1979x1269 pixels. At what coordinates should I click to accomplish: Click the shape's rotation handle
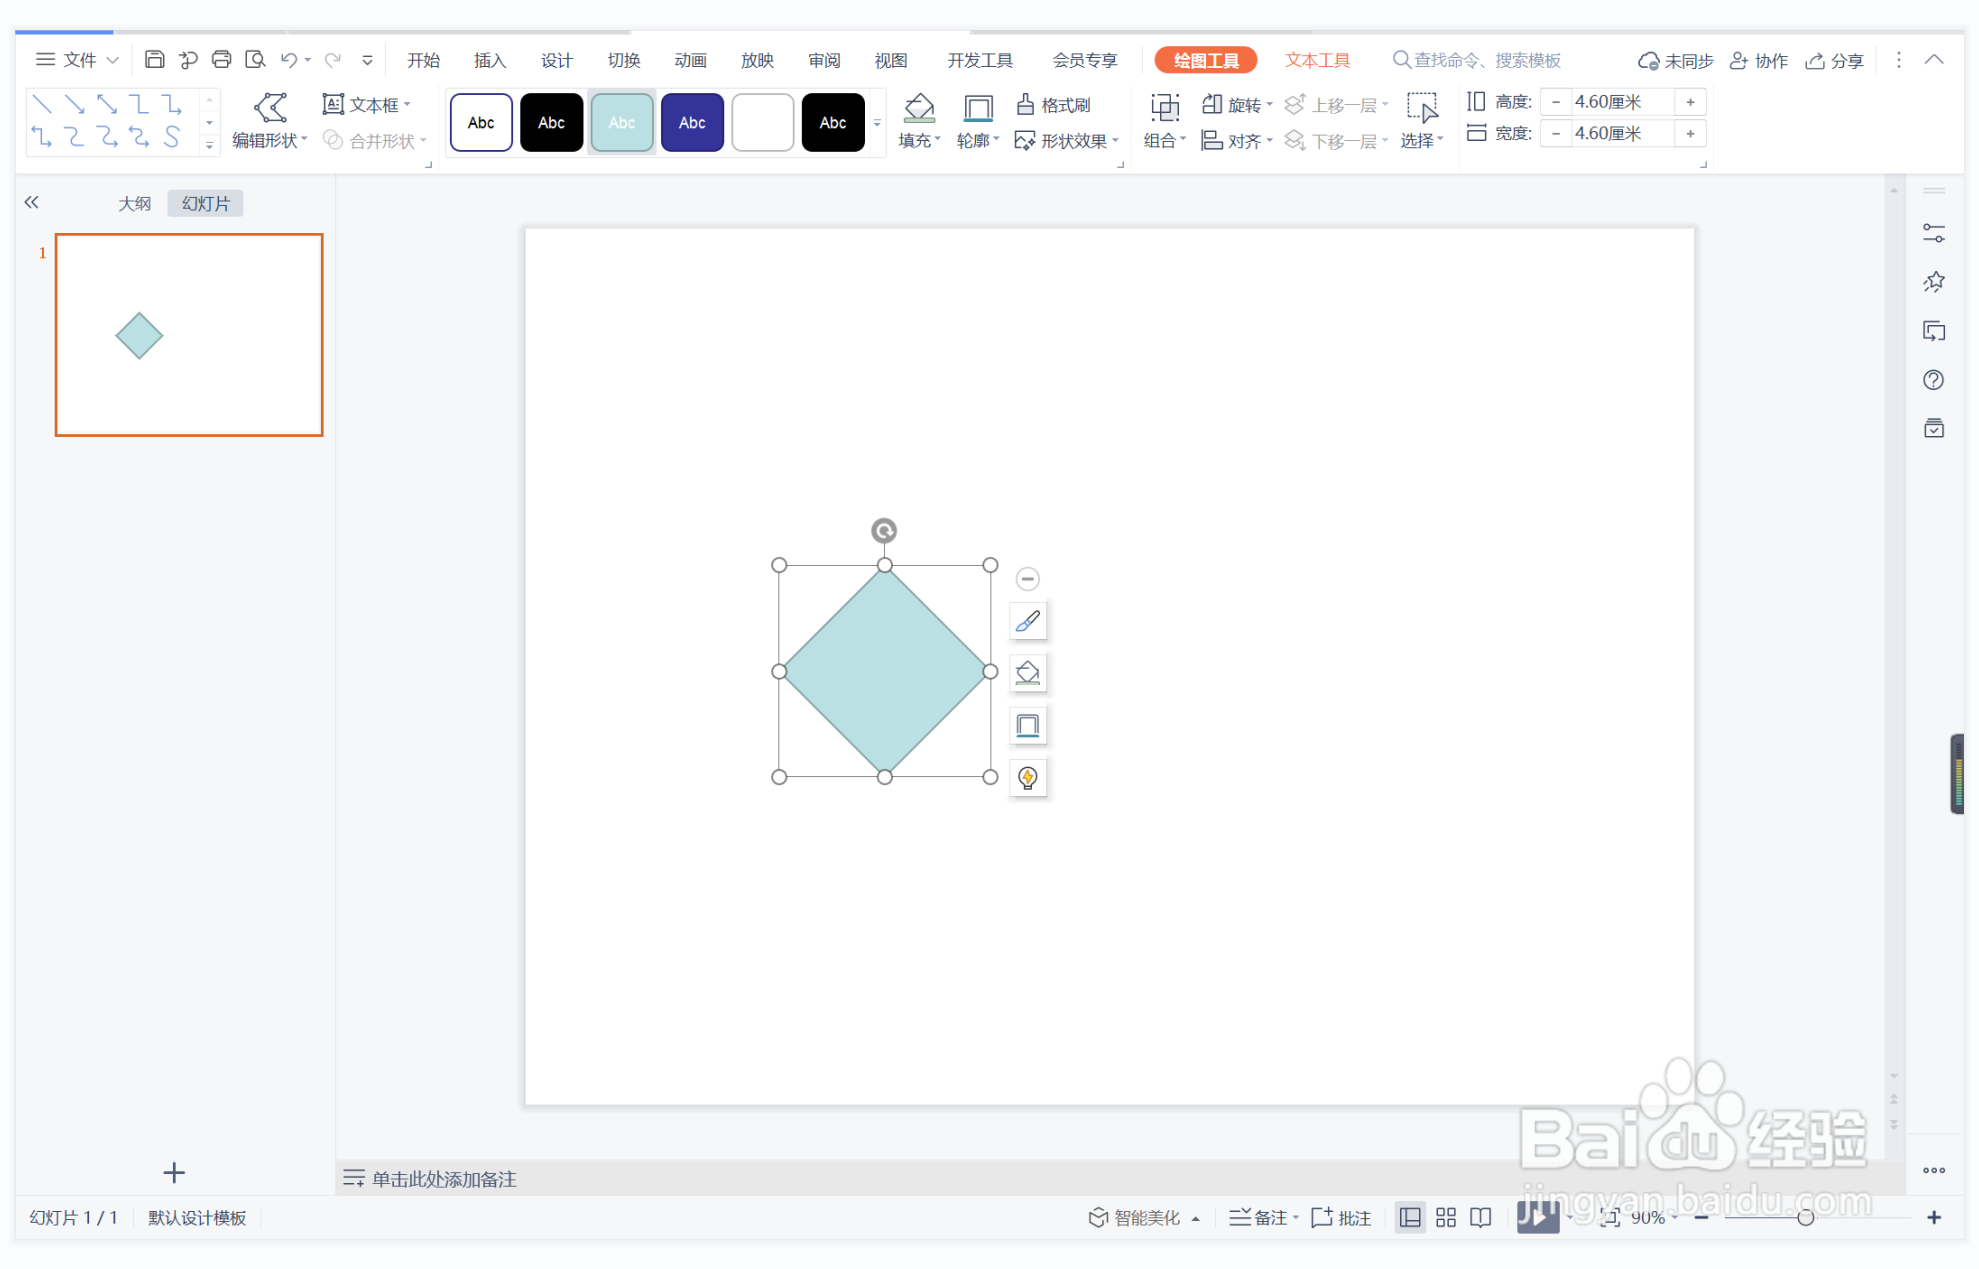coord(883,531)
